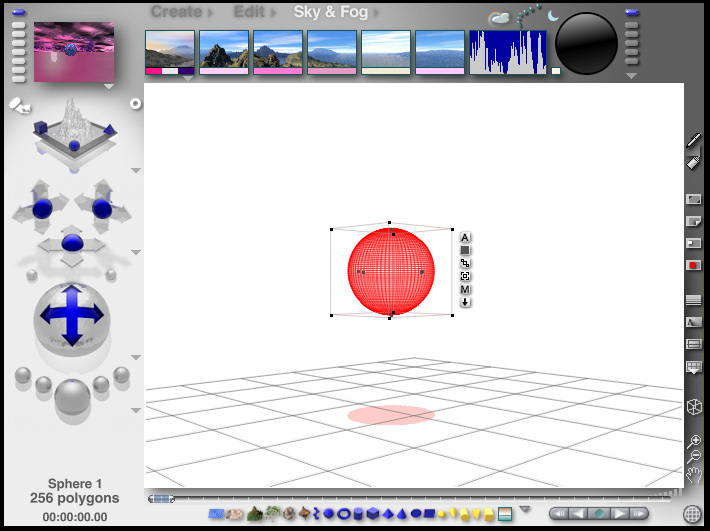
Task: Click the timeline scrubber handle
Action: coord(161,499)
